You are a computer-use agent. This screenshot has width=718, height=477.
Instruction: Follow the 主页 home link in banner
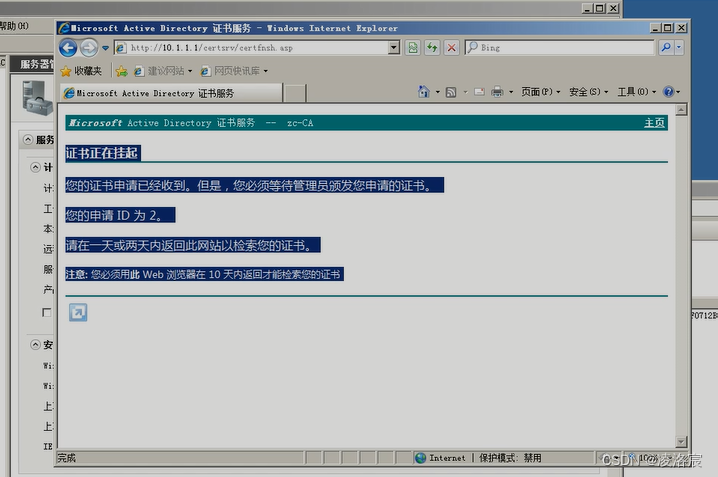click(654, 123)
